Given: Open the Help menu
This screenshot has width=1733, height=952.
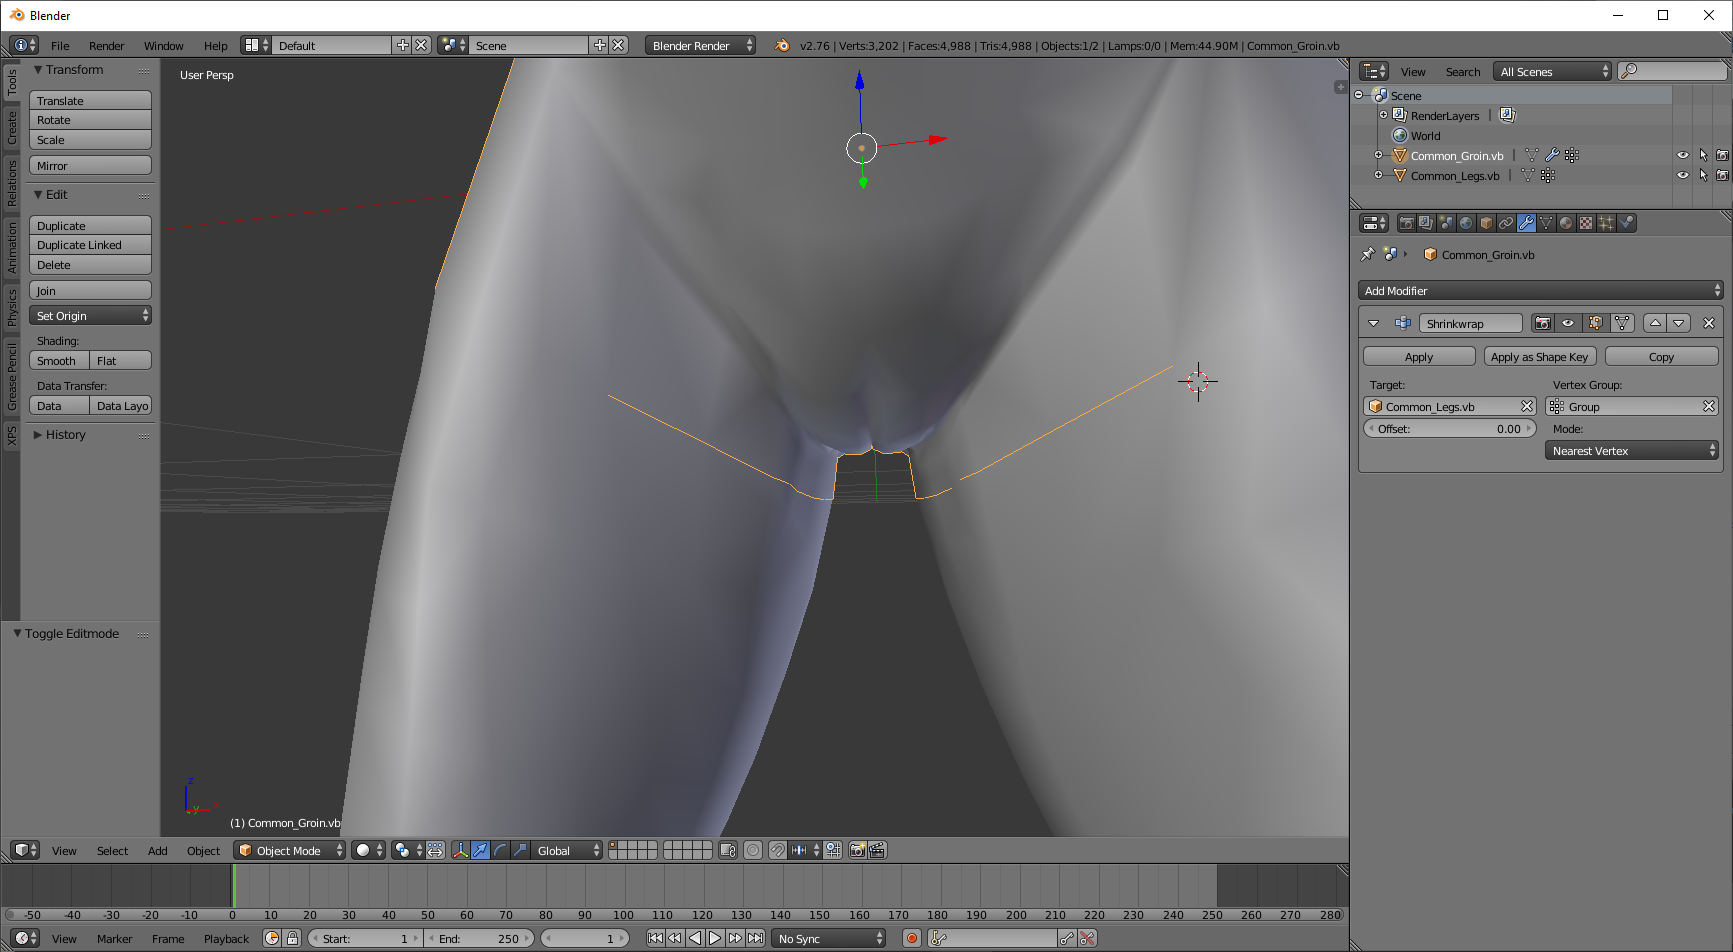Looking at the screenshot, I should click(x=215, y=45).
